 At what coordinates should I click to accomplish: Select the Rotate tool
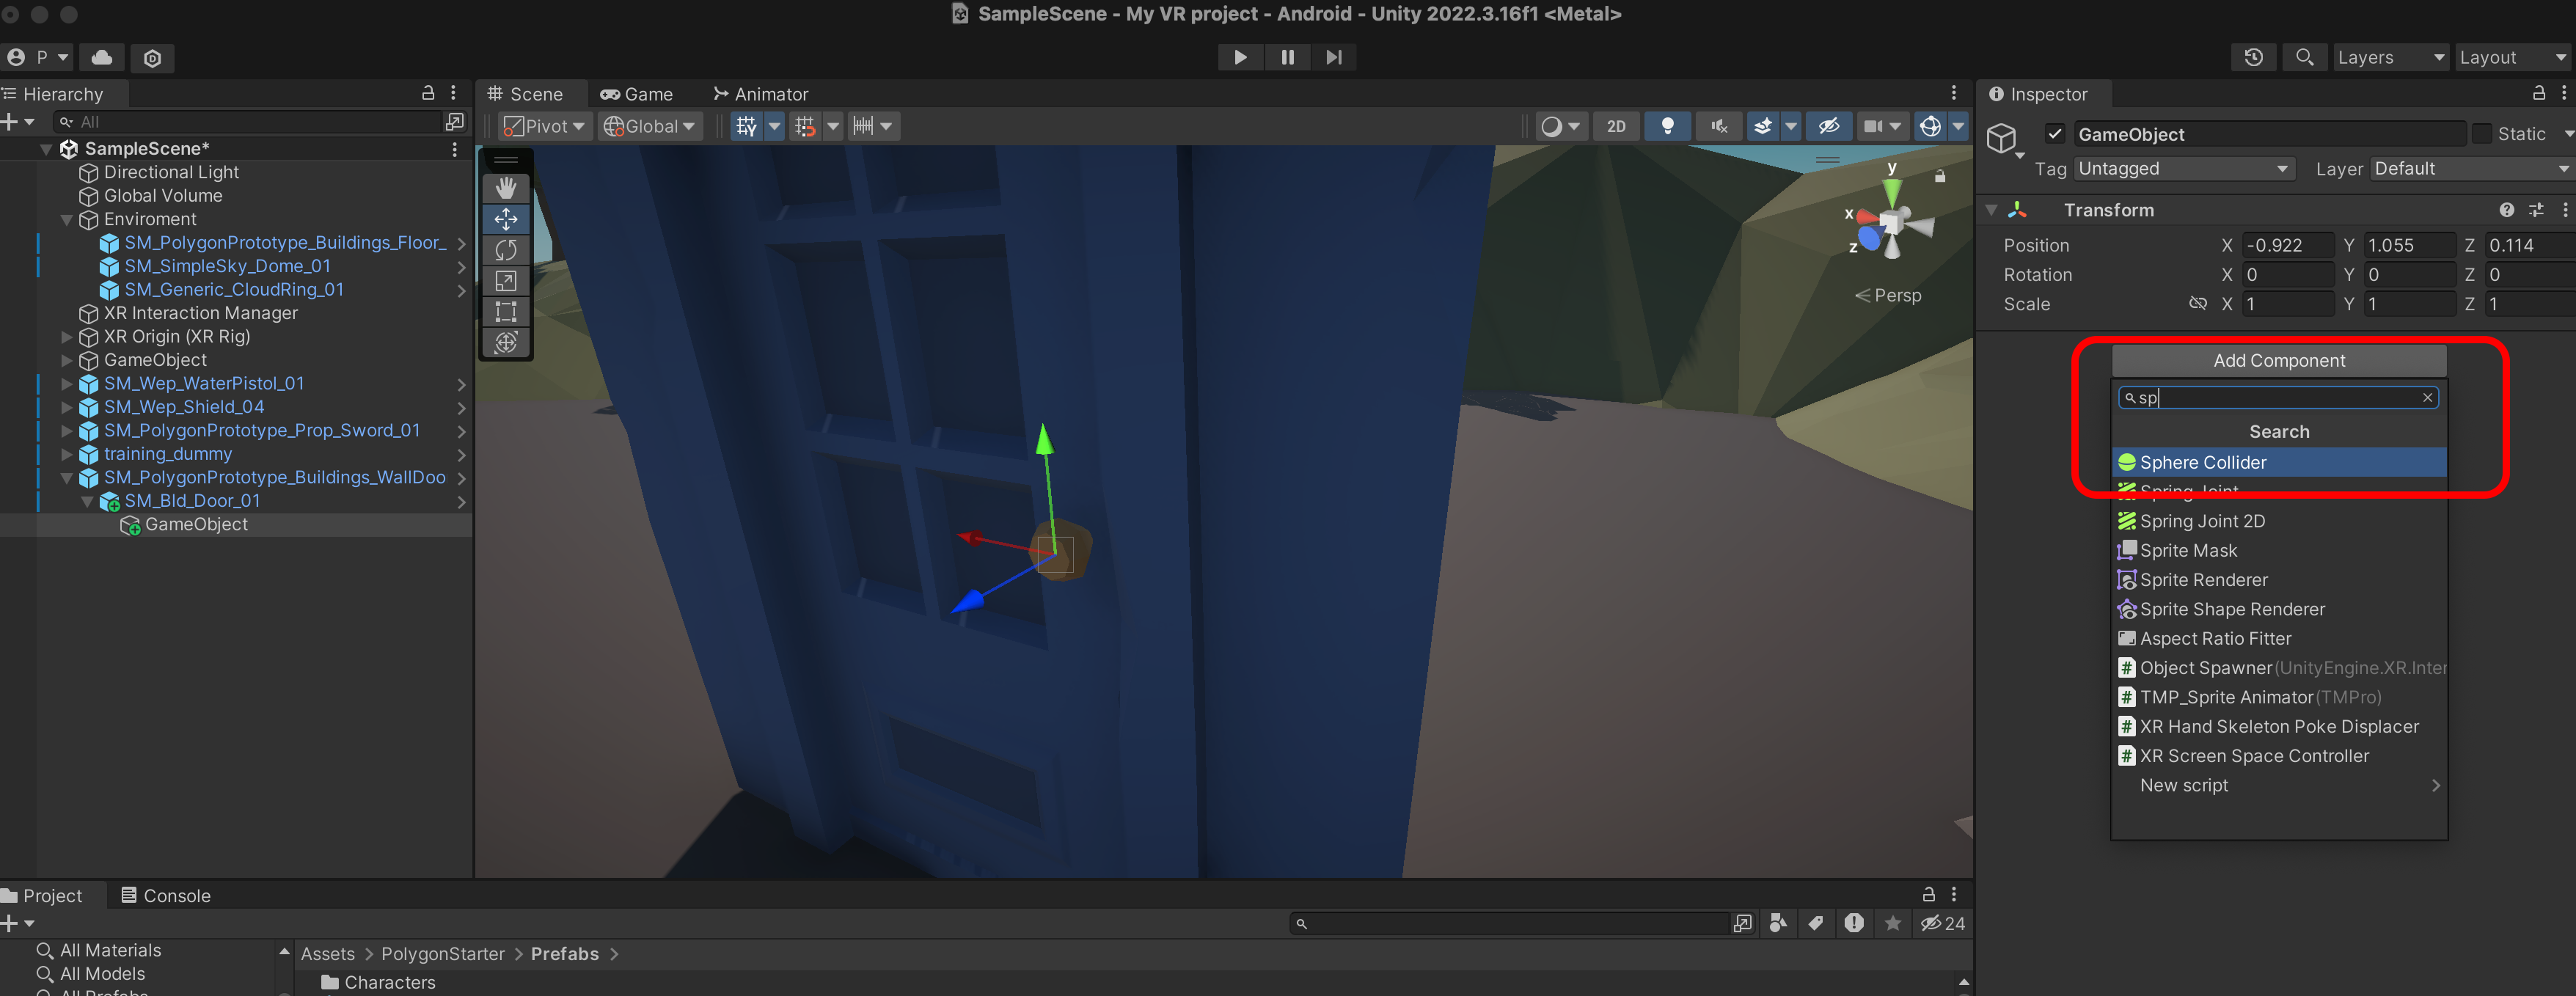tap(506, 250)
